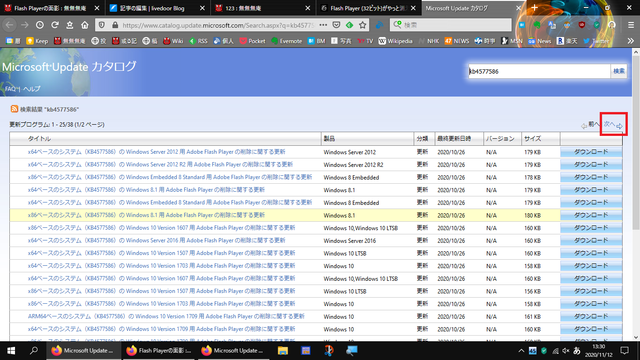The height and width of the screenshot is (360, 640).
Task: Open Windows taskbar search
Action: point(34,351)
